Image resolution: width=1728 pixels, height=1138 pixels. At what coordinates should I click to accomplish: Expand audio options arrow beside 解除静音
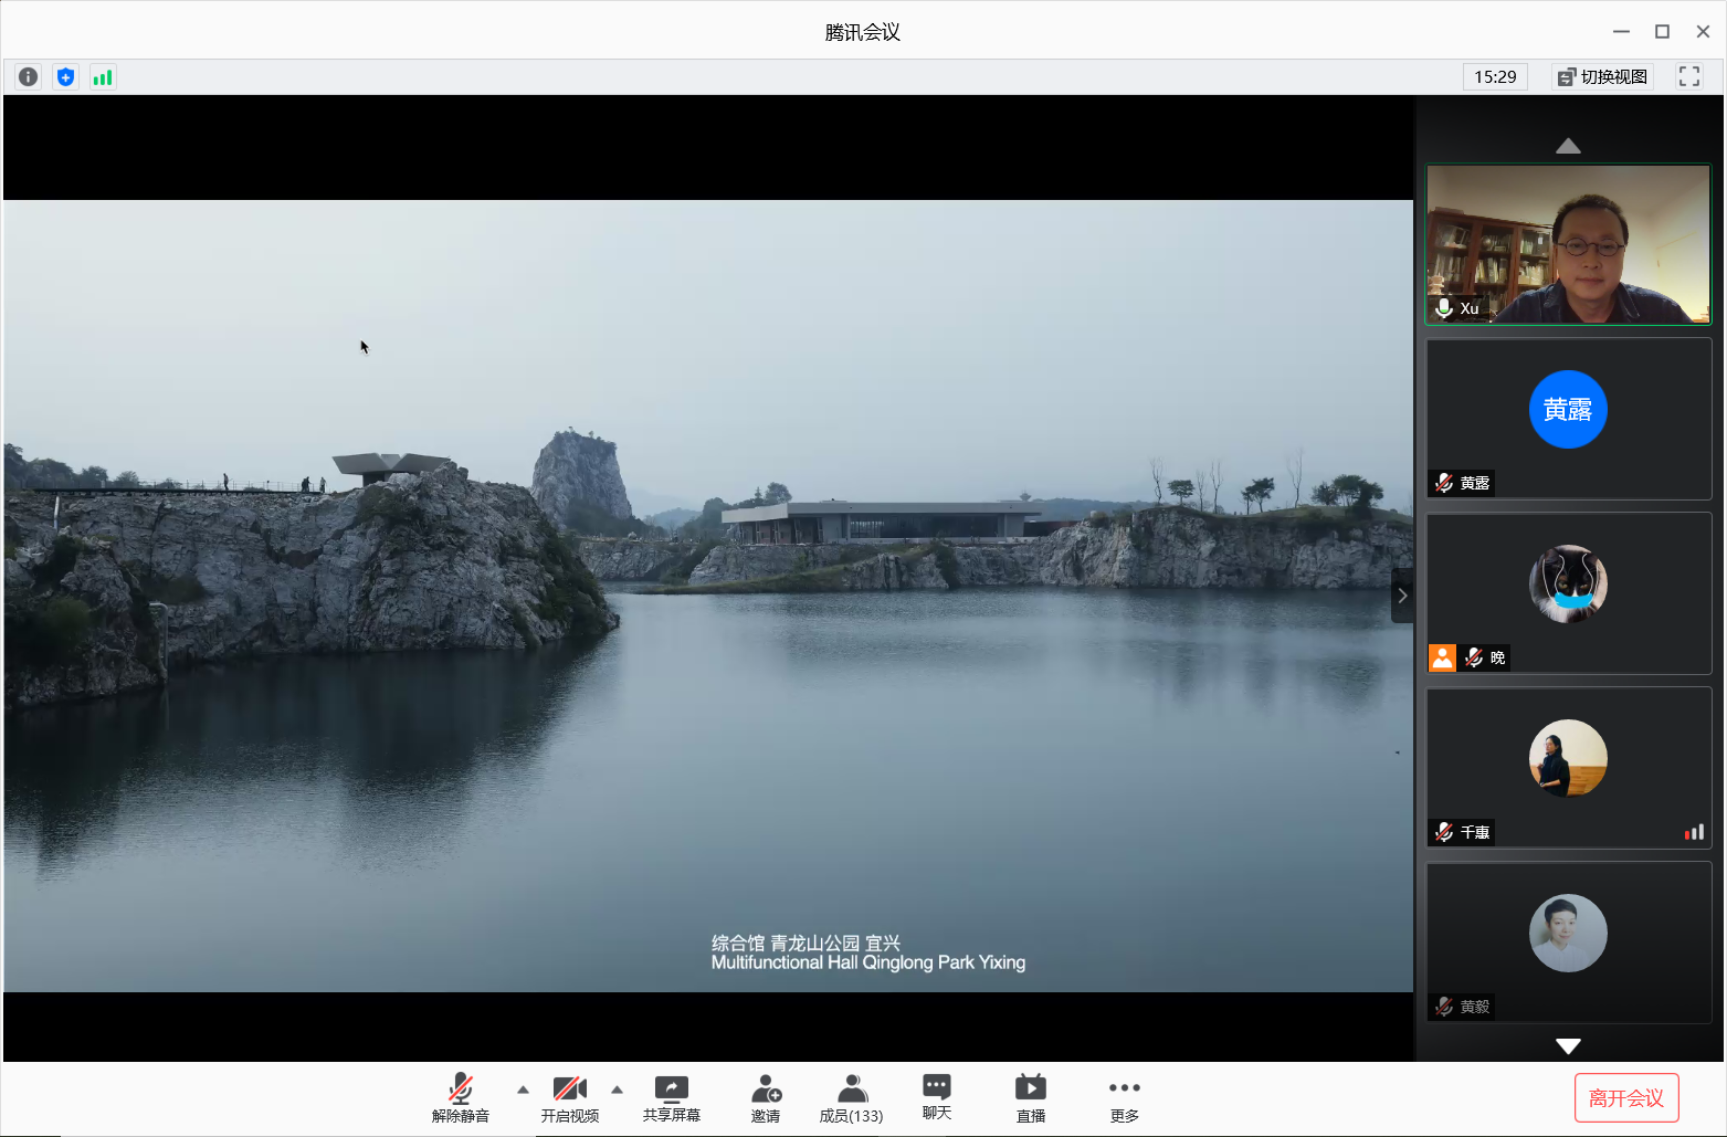point(523,1090)
